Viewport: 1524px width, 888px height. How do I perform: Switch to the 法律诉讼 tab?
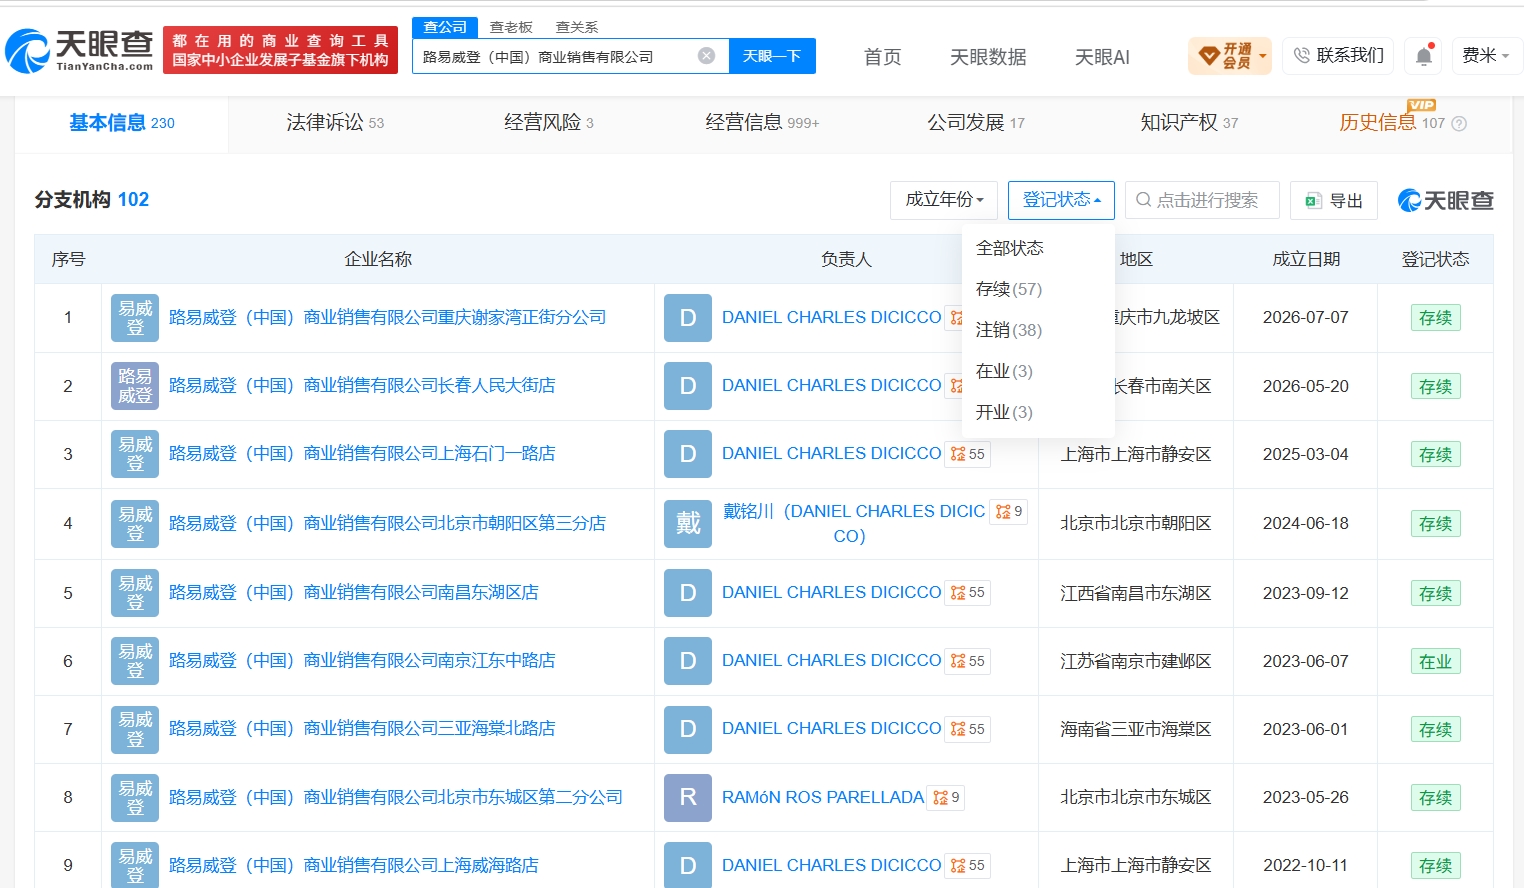point(335,123)
